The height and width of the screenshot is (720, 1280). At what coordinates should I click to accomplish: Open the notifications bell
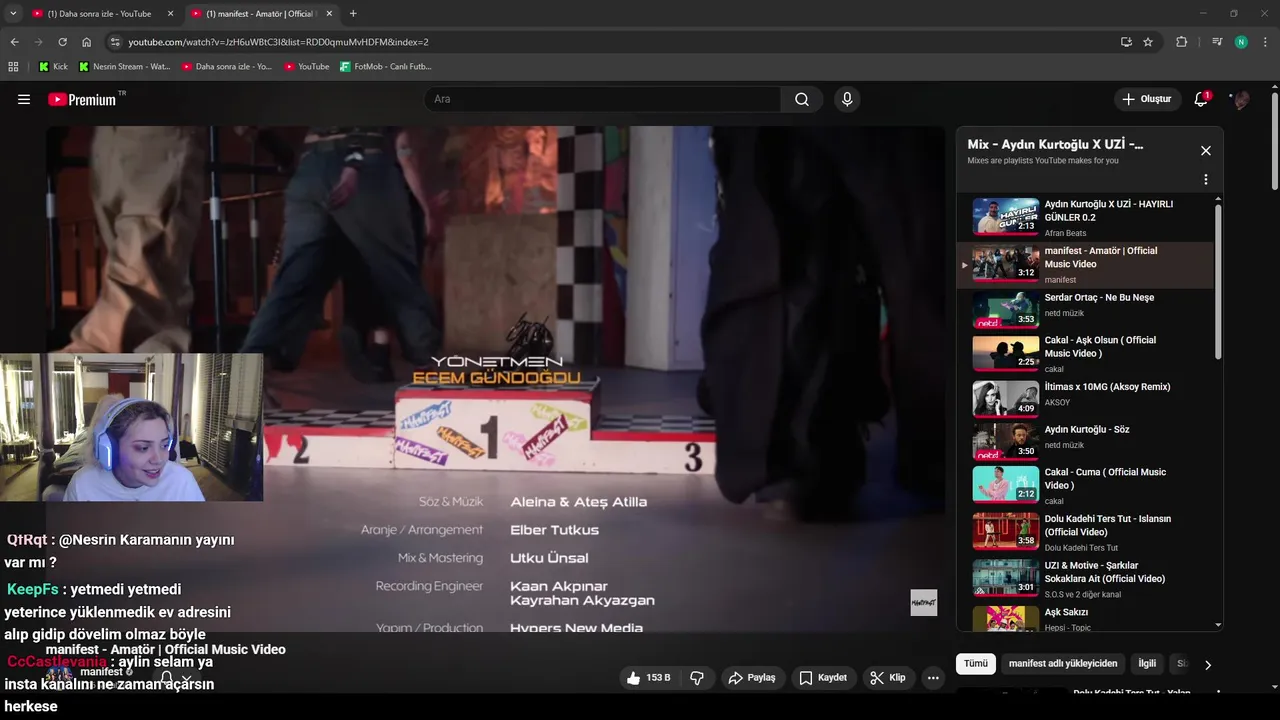point(1201,99)
